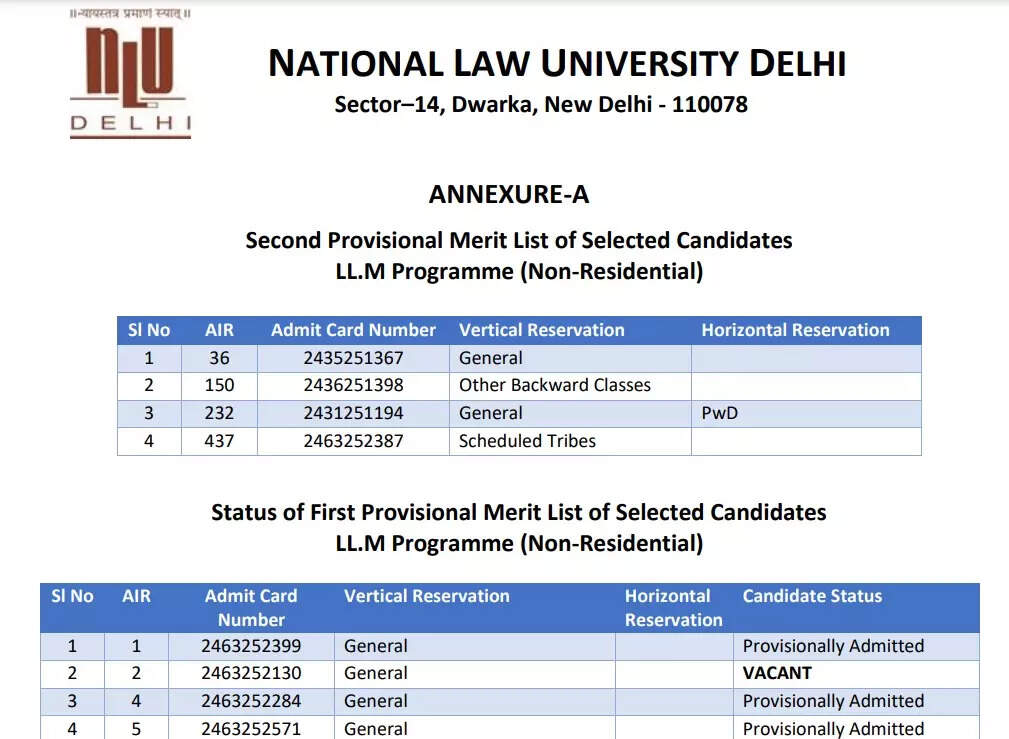Click the Admit Card Number header in first table
The width and height of the screenshot is (1009, 739).
coord(353,330)
